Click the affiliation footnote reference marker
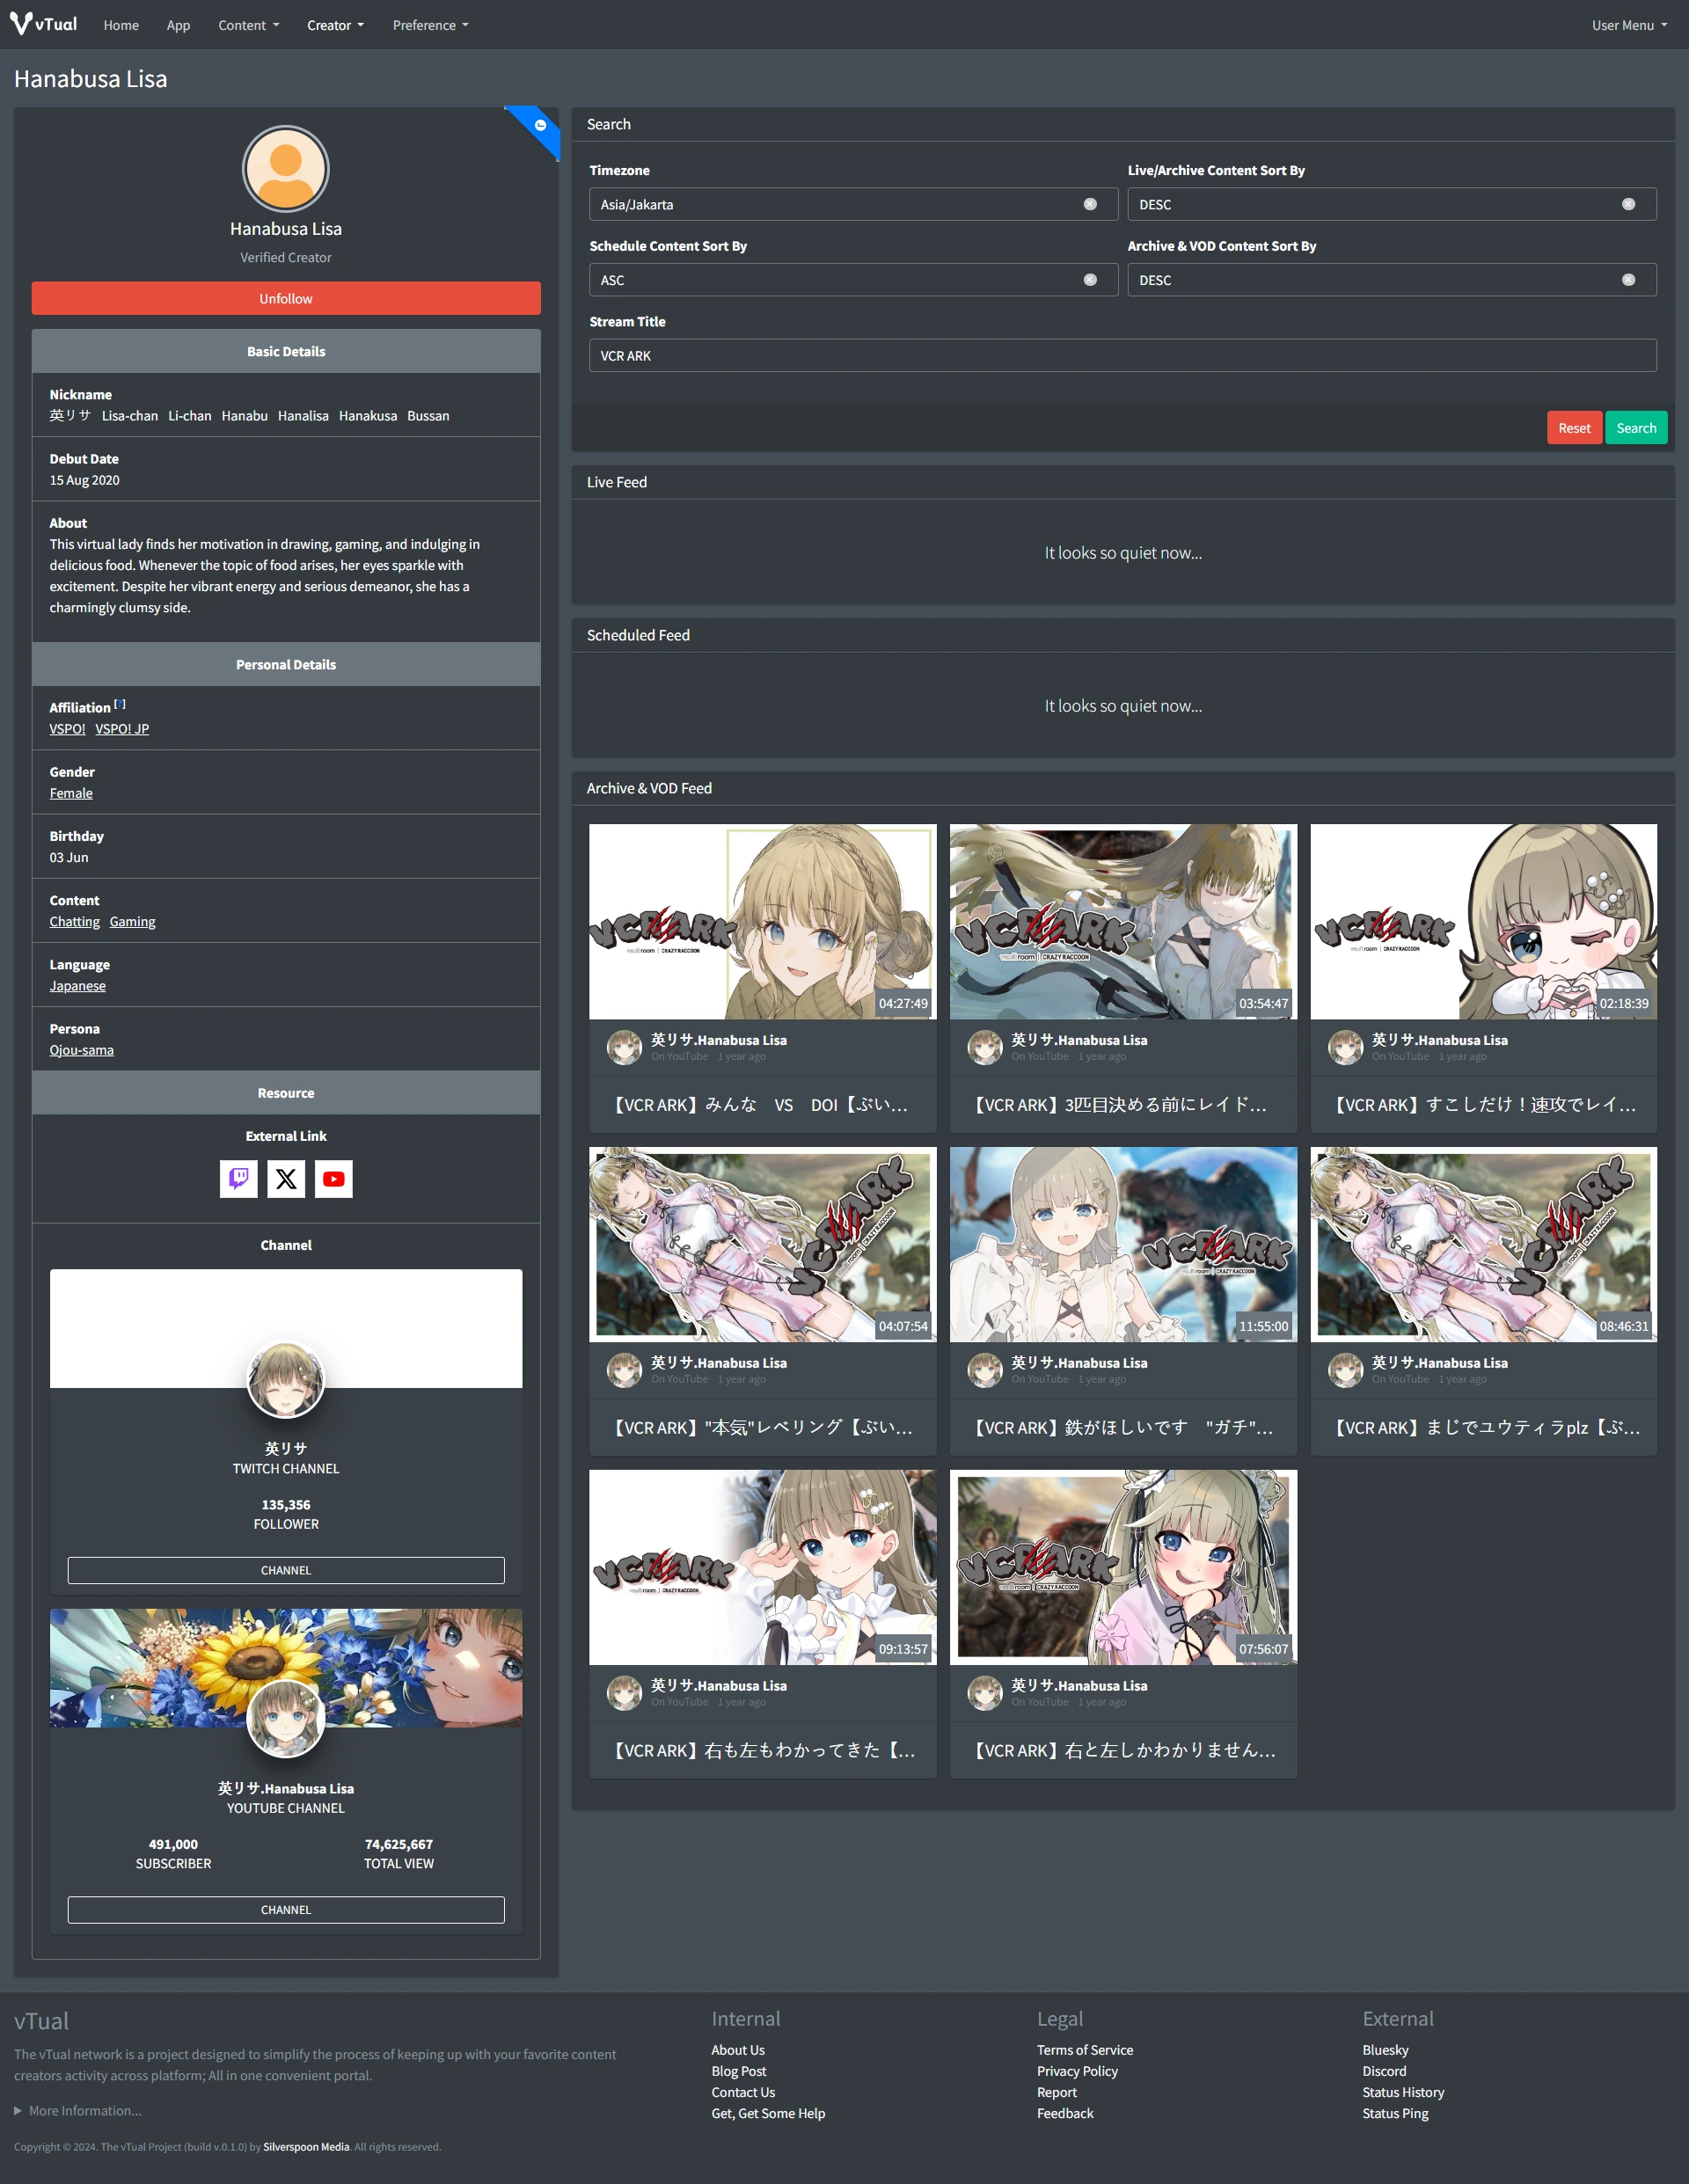Image resolution: width=1689 pixels, height=2184 pixels. pyautogui.click(x=120, y=704)
